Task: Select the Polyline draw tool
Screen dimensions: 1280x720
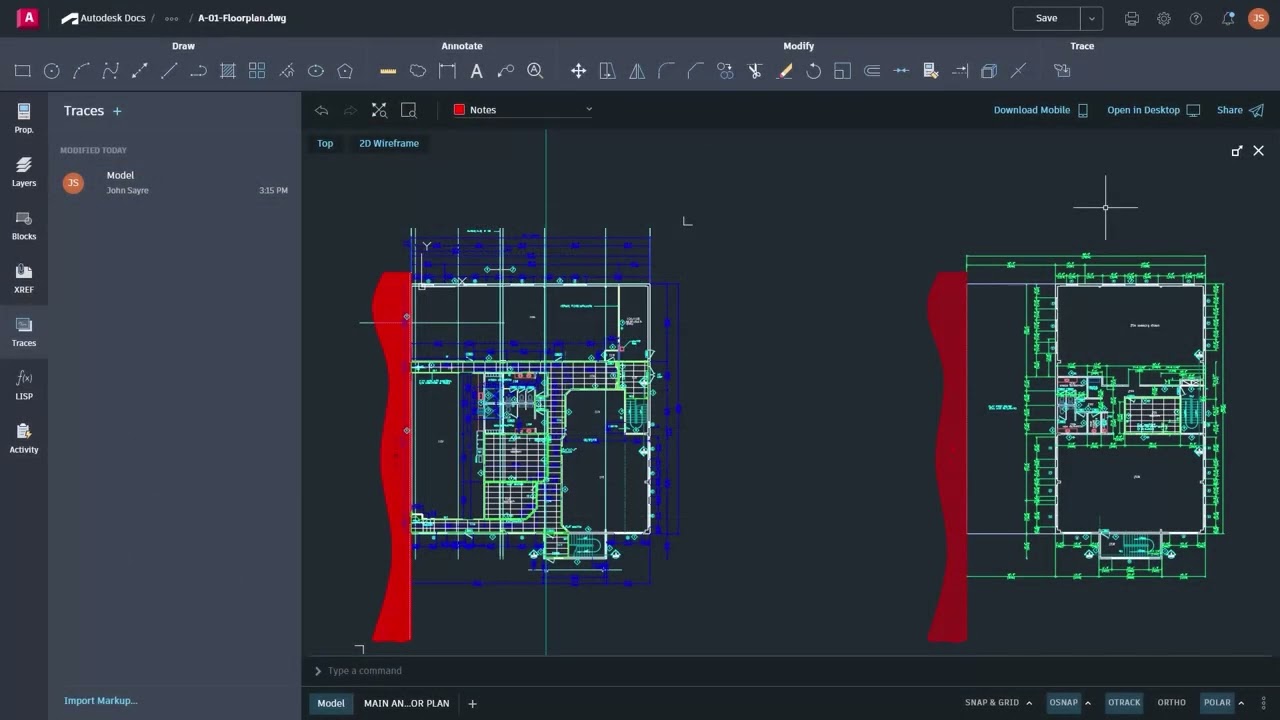Action: point(197,70)
